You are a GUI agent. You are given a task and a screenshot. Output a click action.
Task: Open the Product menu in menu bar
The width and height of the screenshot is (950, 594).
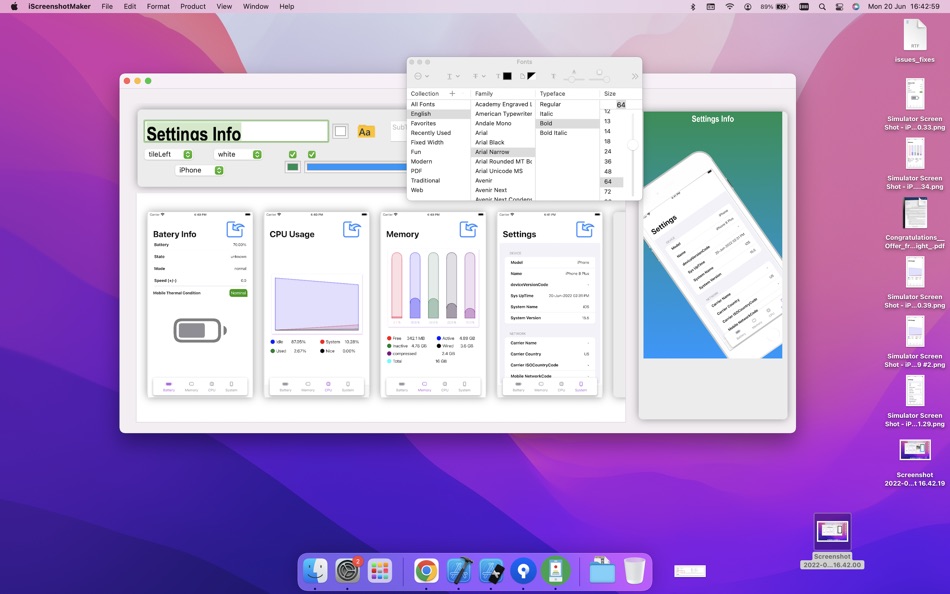point(192,6)
